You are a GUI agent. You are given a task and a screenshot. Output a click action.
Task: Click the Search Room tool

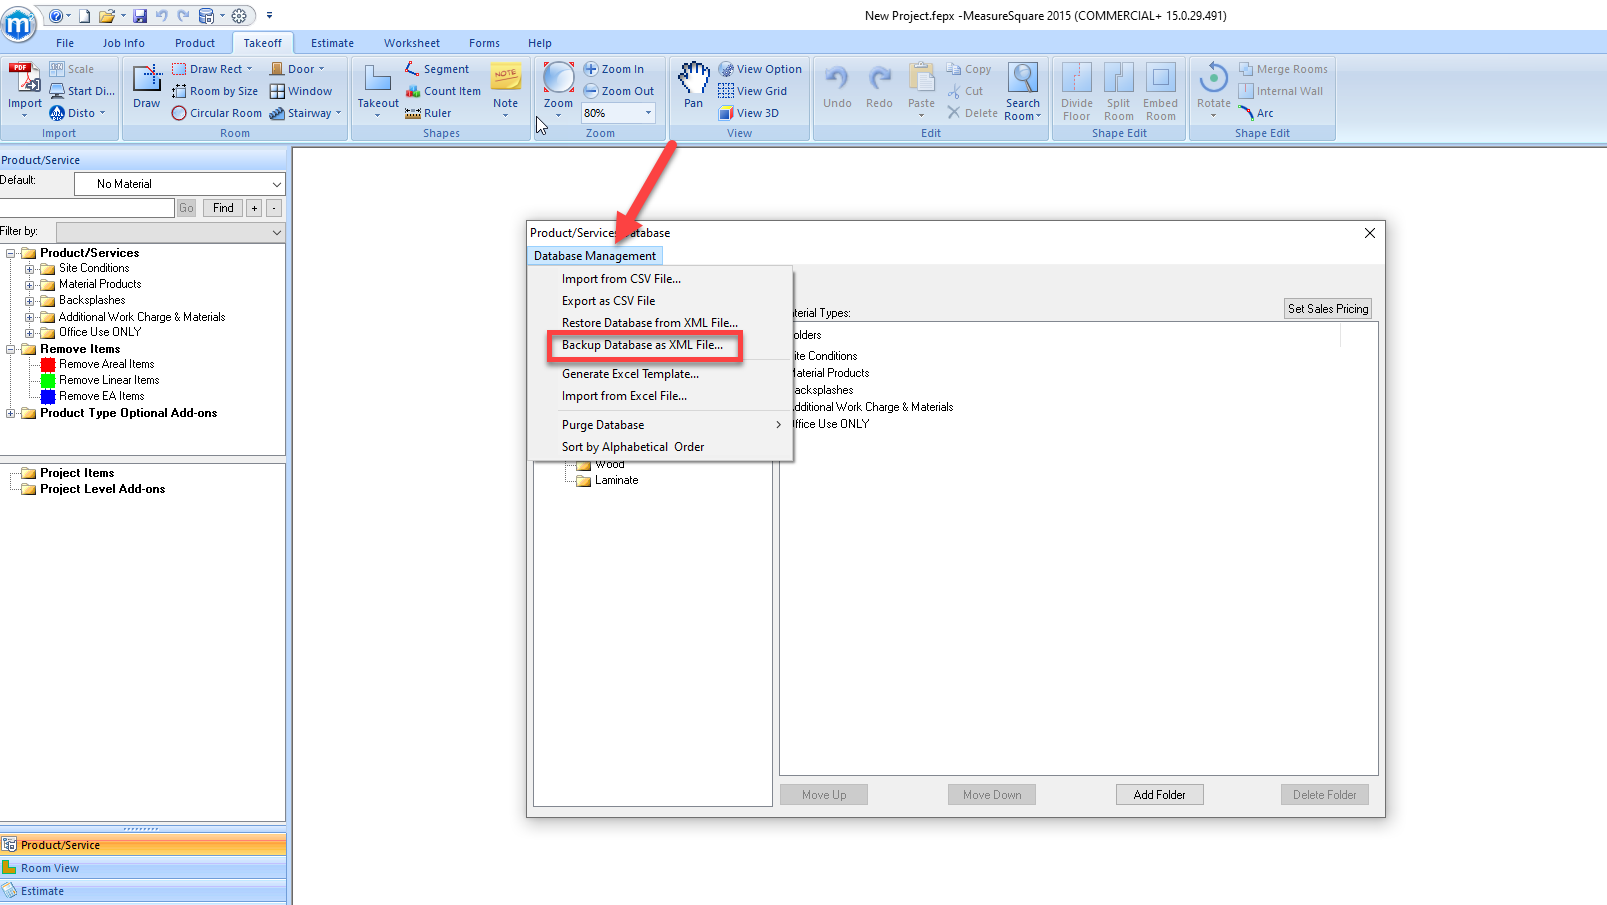pyautogui.click(x=1023, y=91)
